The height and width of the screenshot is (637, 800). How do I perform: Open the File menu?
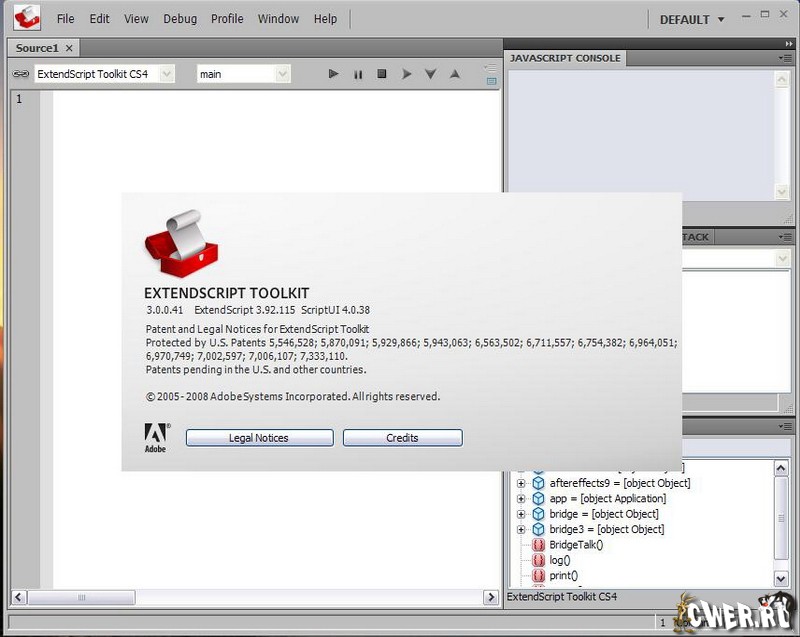coord(65,19)
